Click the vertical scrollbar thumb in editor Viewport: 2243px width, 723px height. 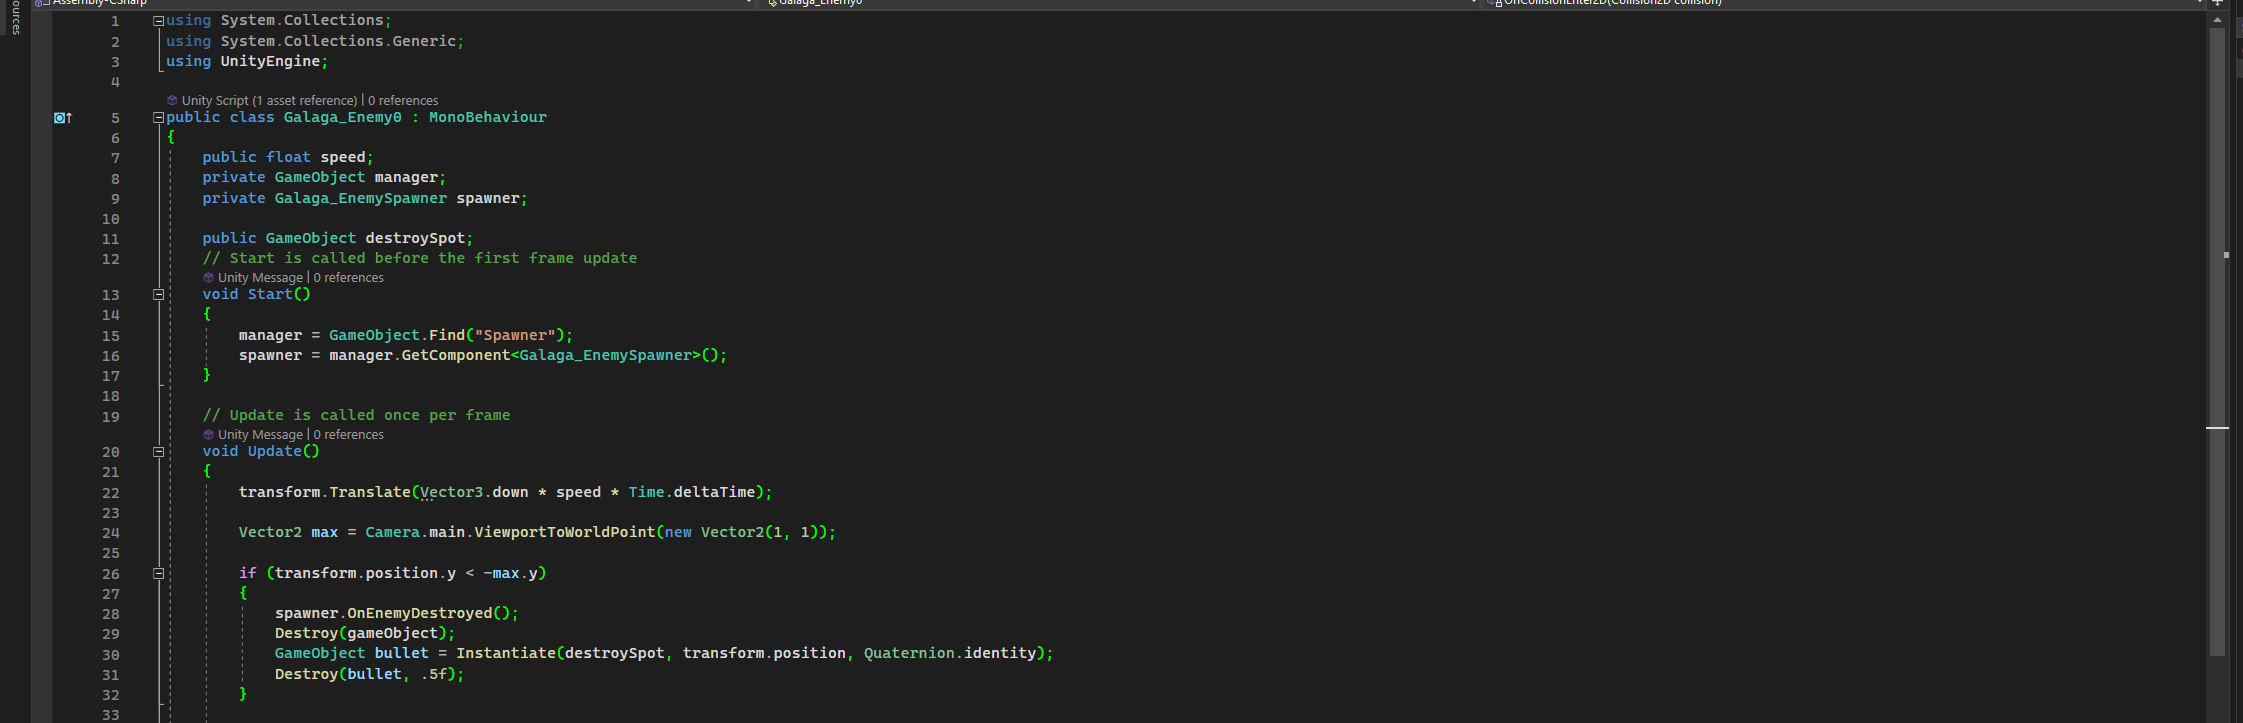click(2217, 340)
